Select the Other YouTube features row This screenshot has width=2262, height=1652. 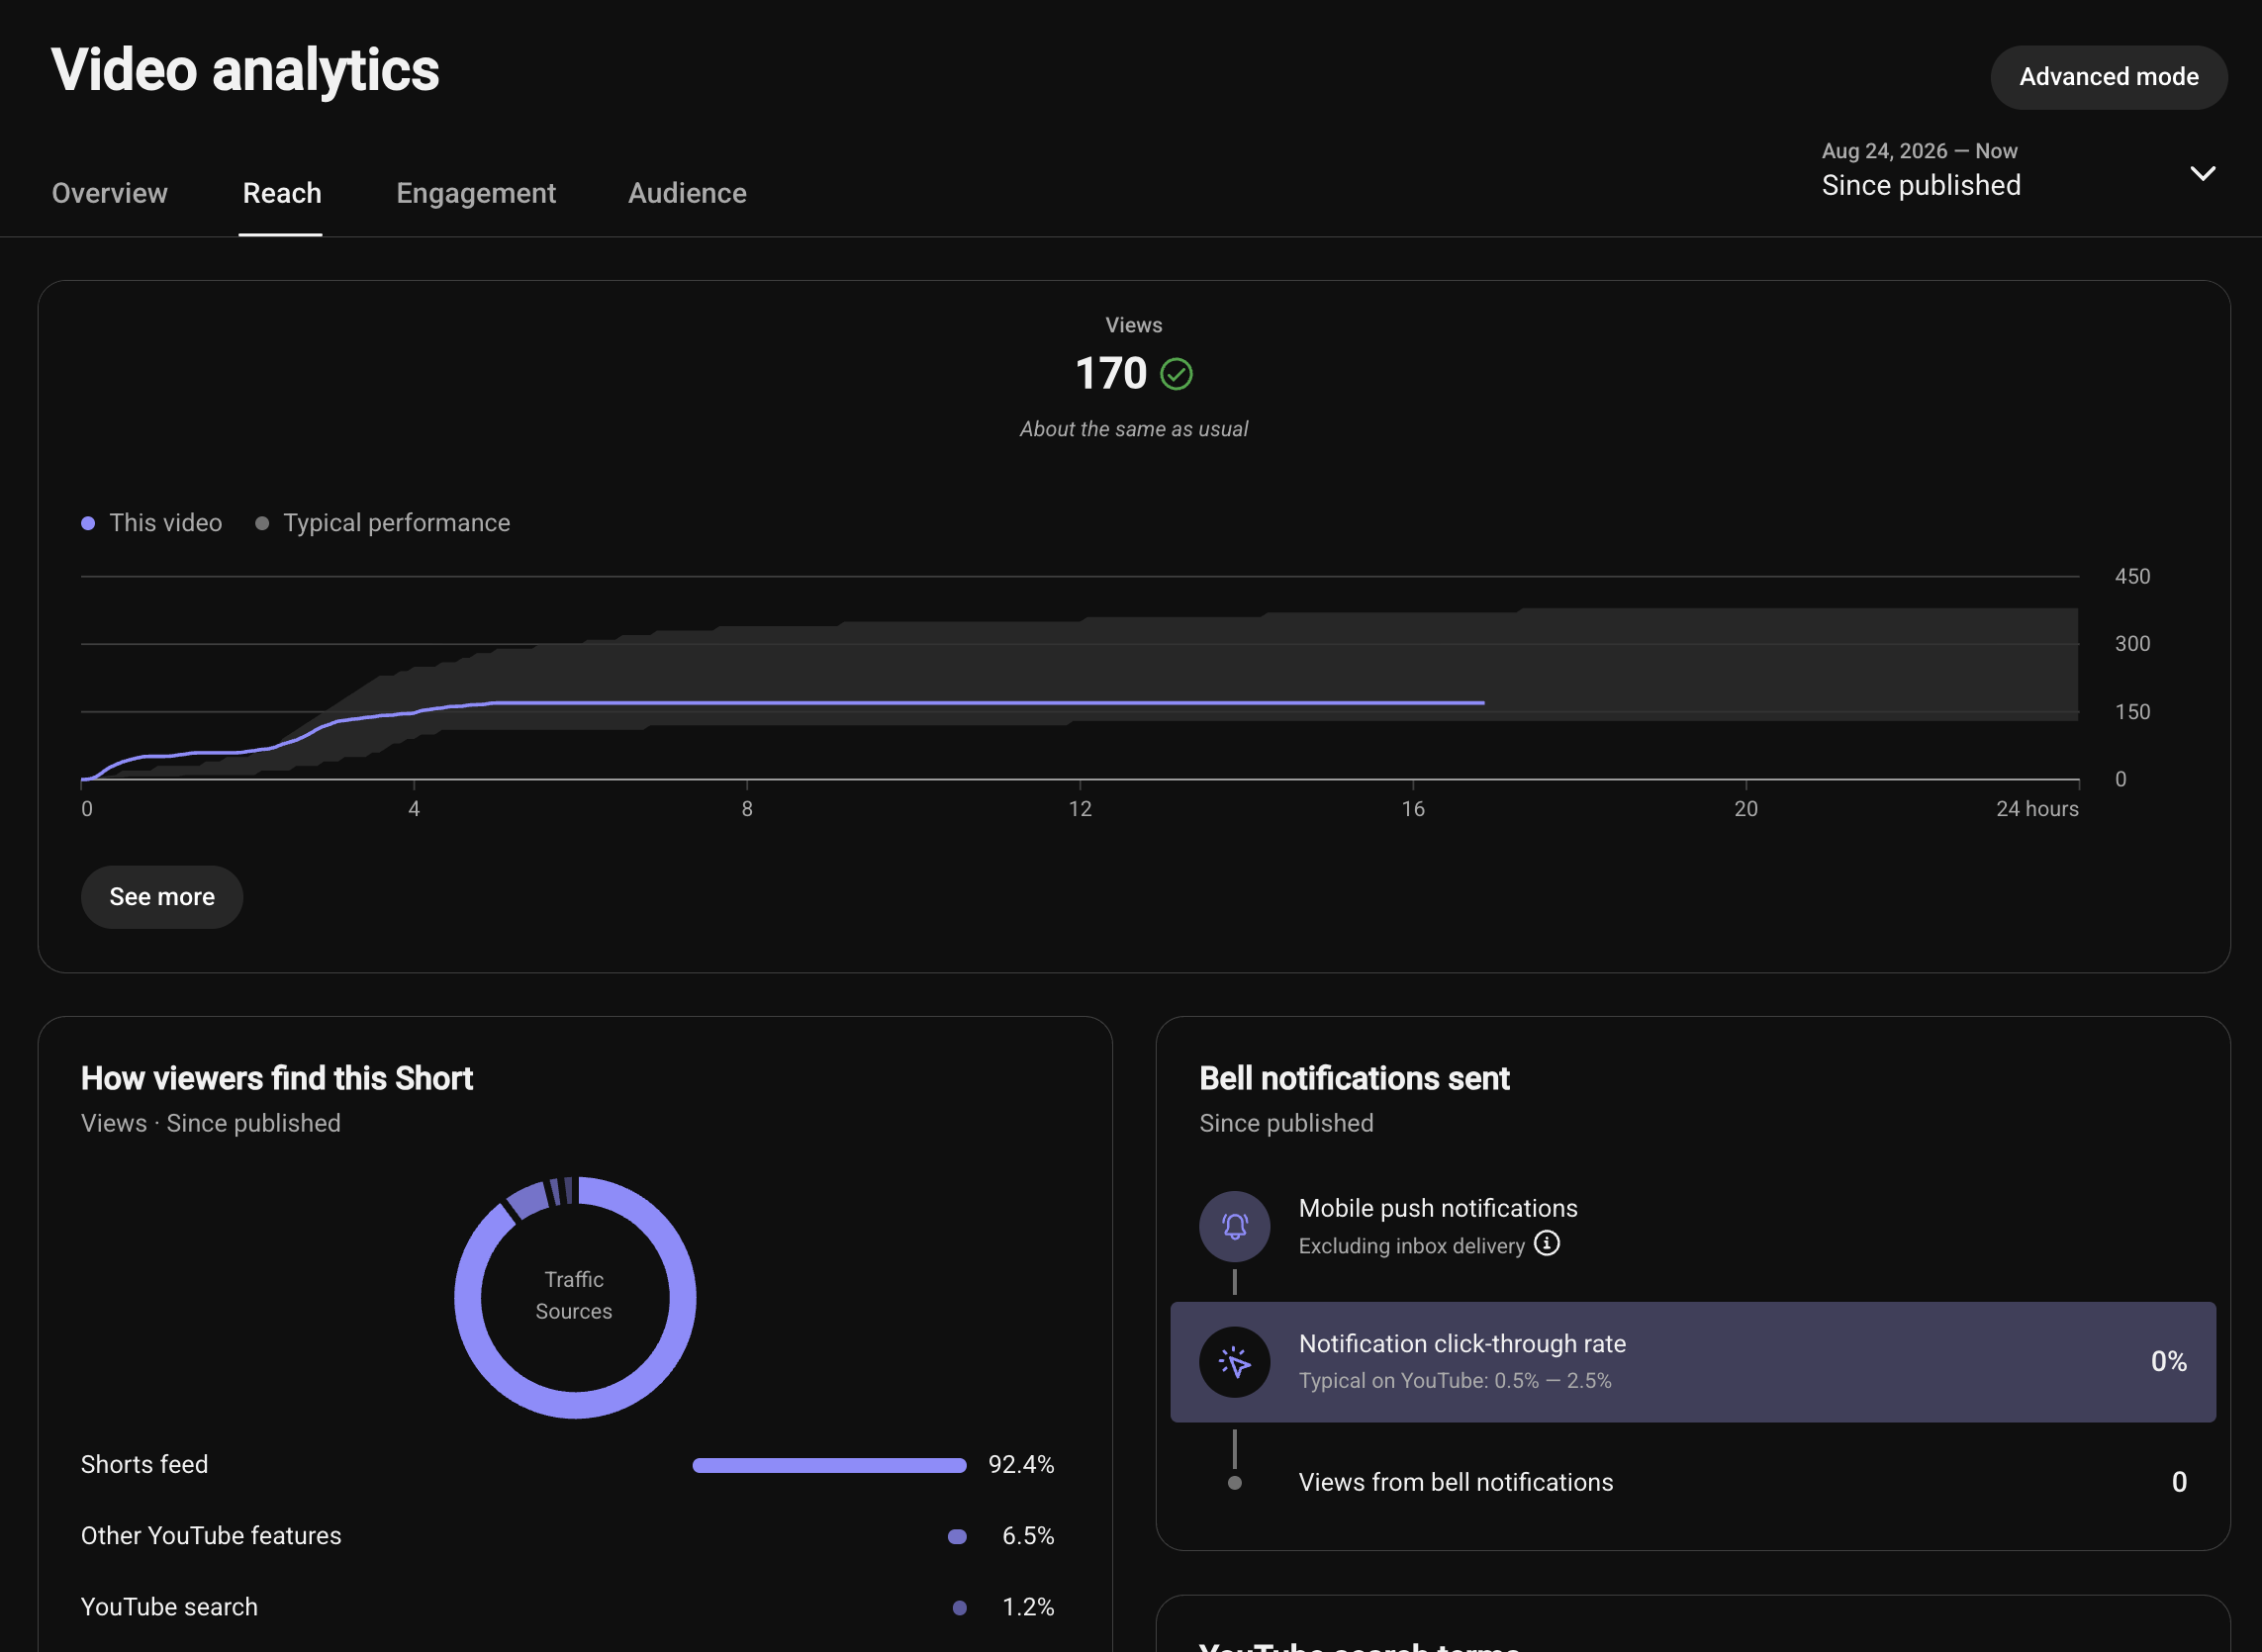568,1536
